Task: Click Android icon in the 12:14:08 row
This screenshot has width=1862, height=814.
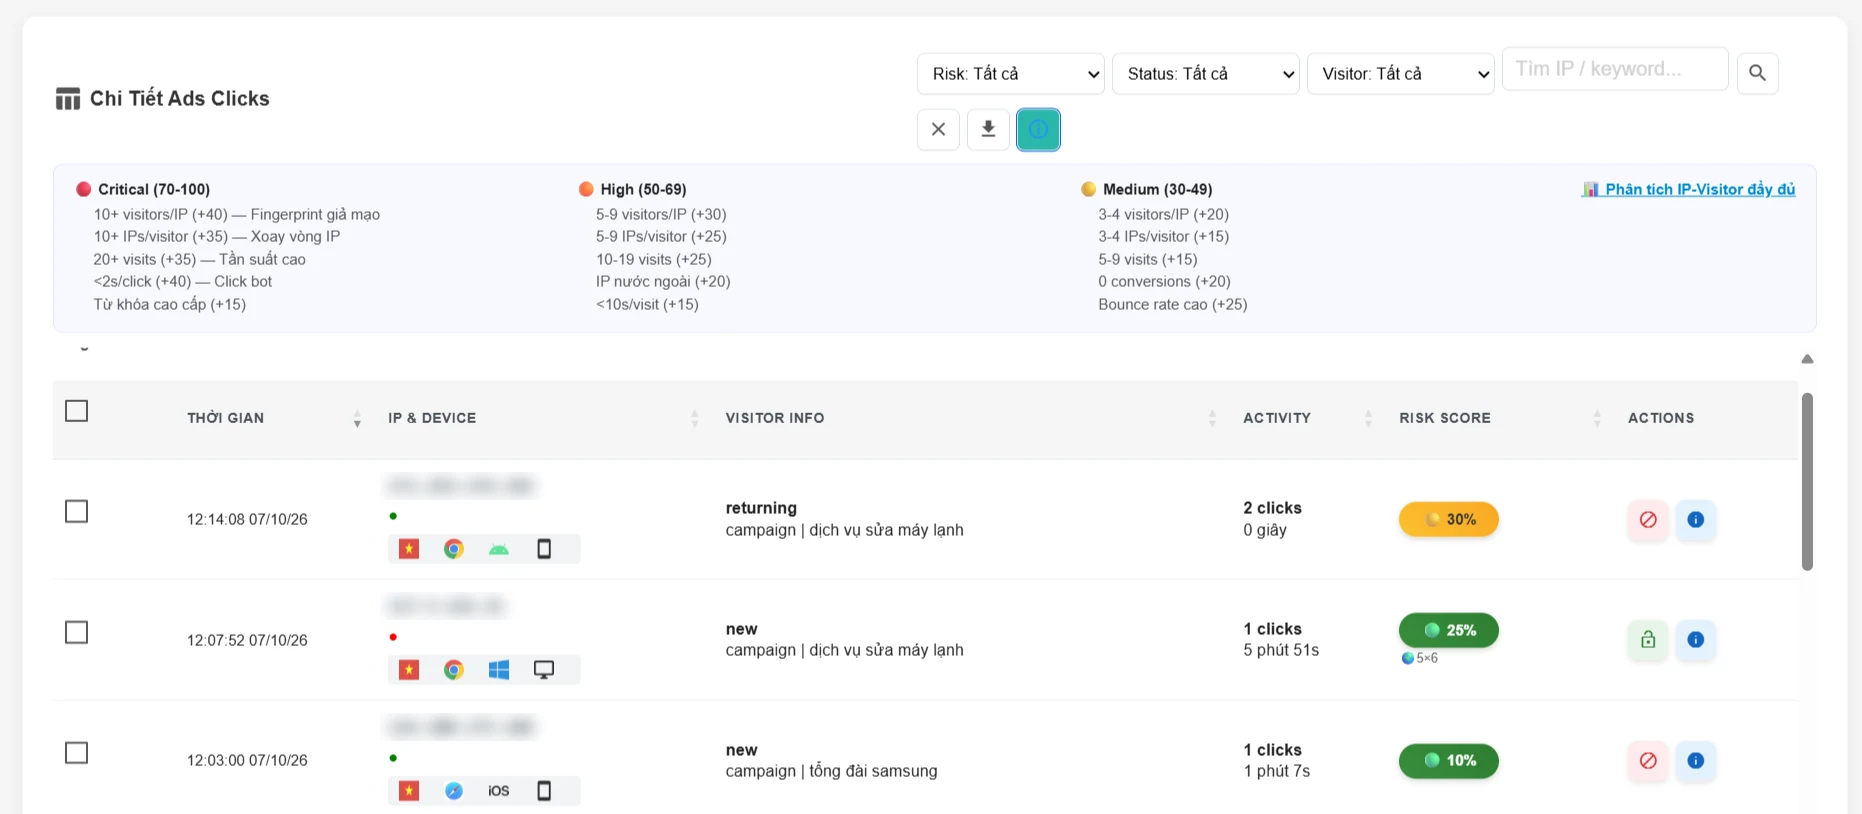Action: pos(499,549)
